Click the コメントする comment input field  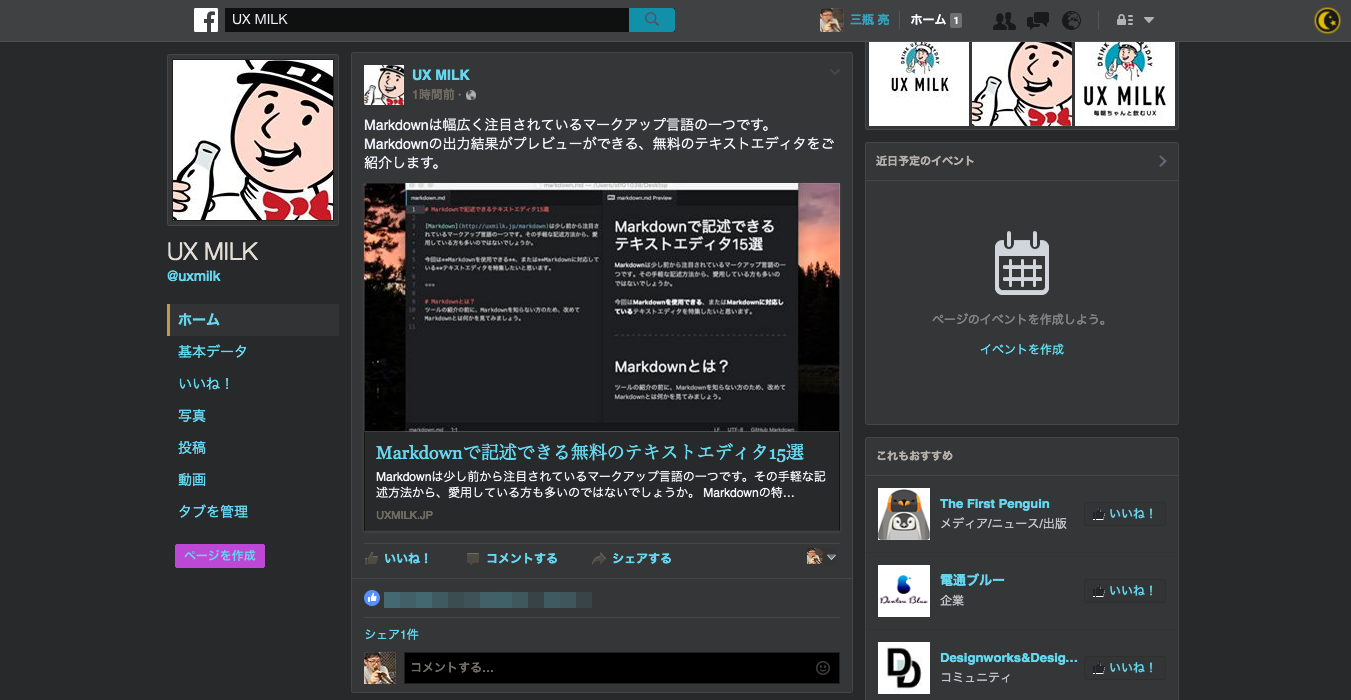click(x=608, y=668)
